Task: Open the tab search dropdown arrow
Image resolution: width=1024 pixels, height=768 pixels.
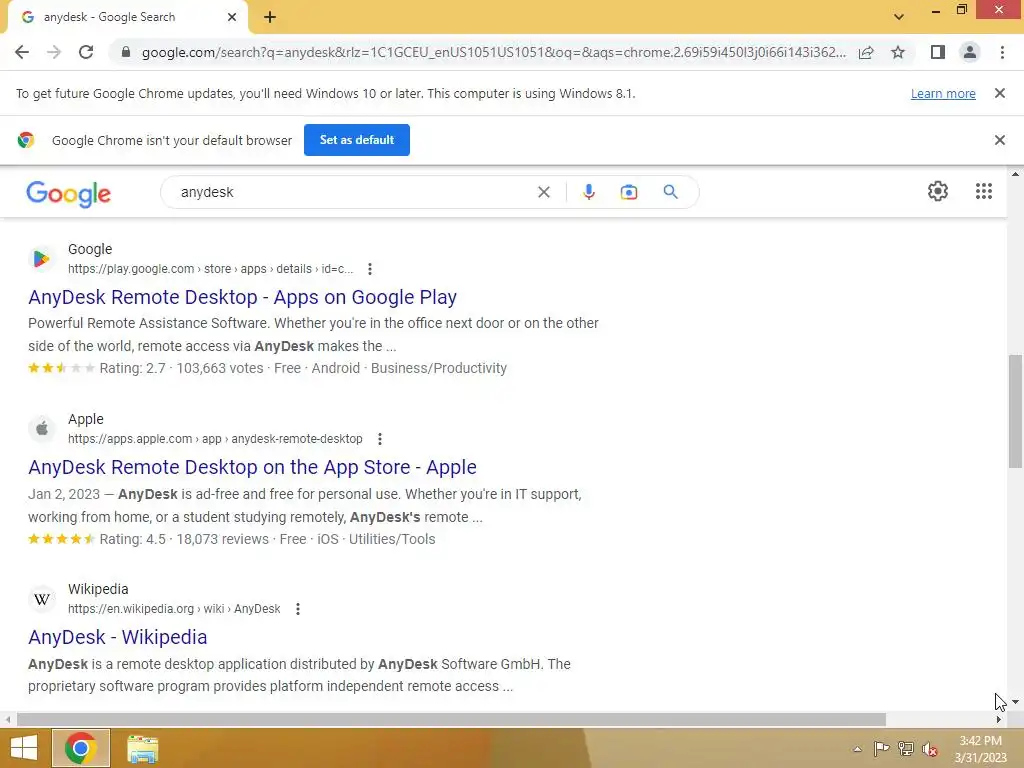Action: (x=899, y=17)
